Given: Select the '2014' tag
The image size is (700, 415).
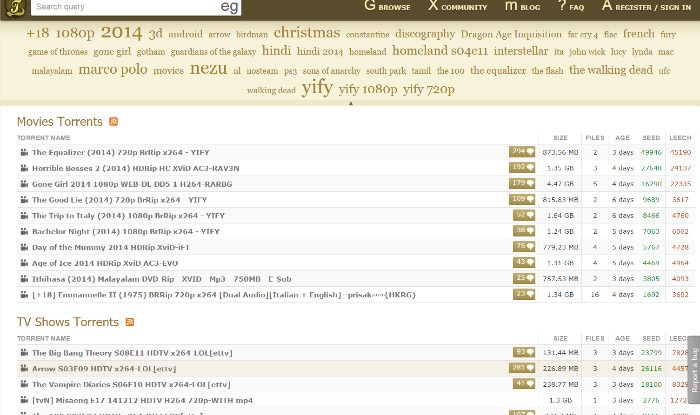Looking at the screenshot, I should [121, 33].
